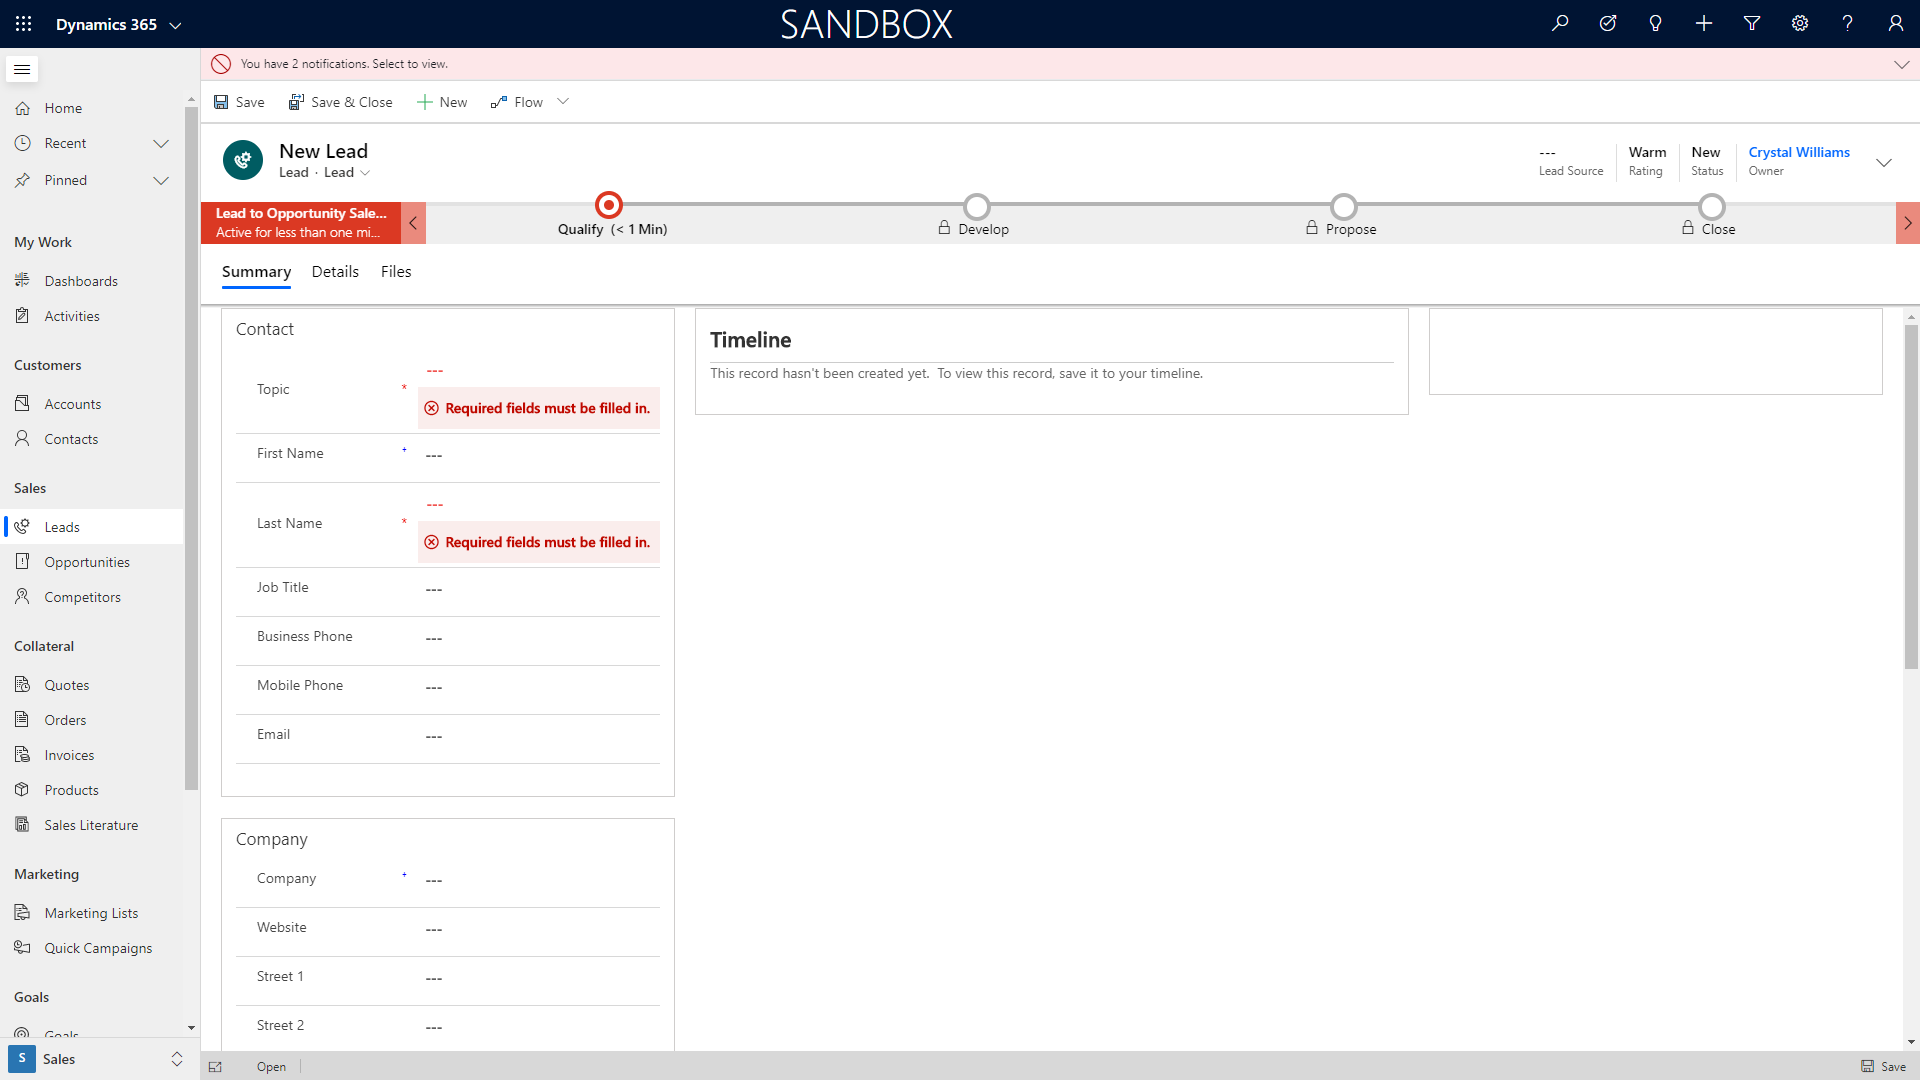Click Save in command bar

click(x=239, y=102)
